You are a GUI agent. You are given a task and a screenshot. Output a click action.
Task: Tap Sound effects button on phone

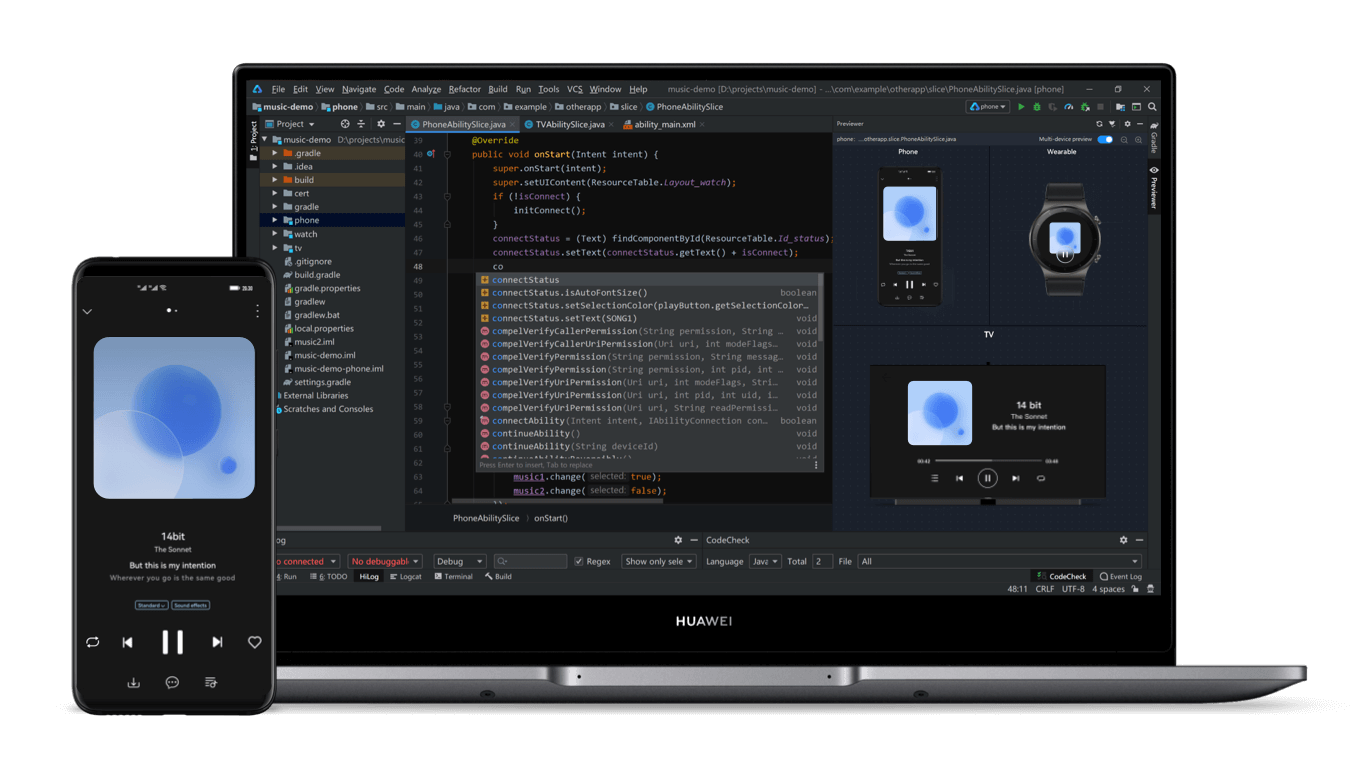pos(190,605)
